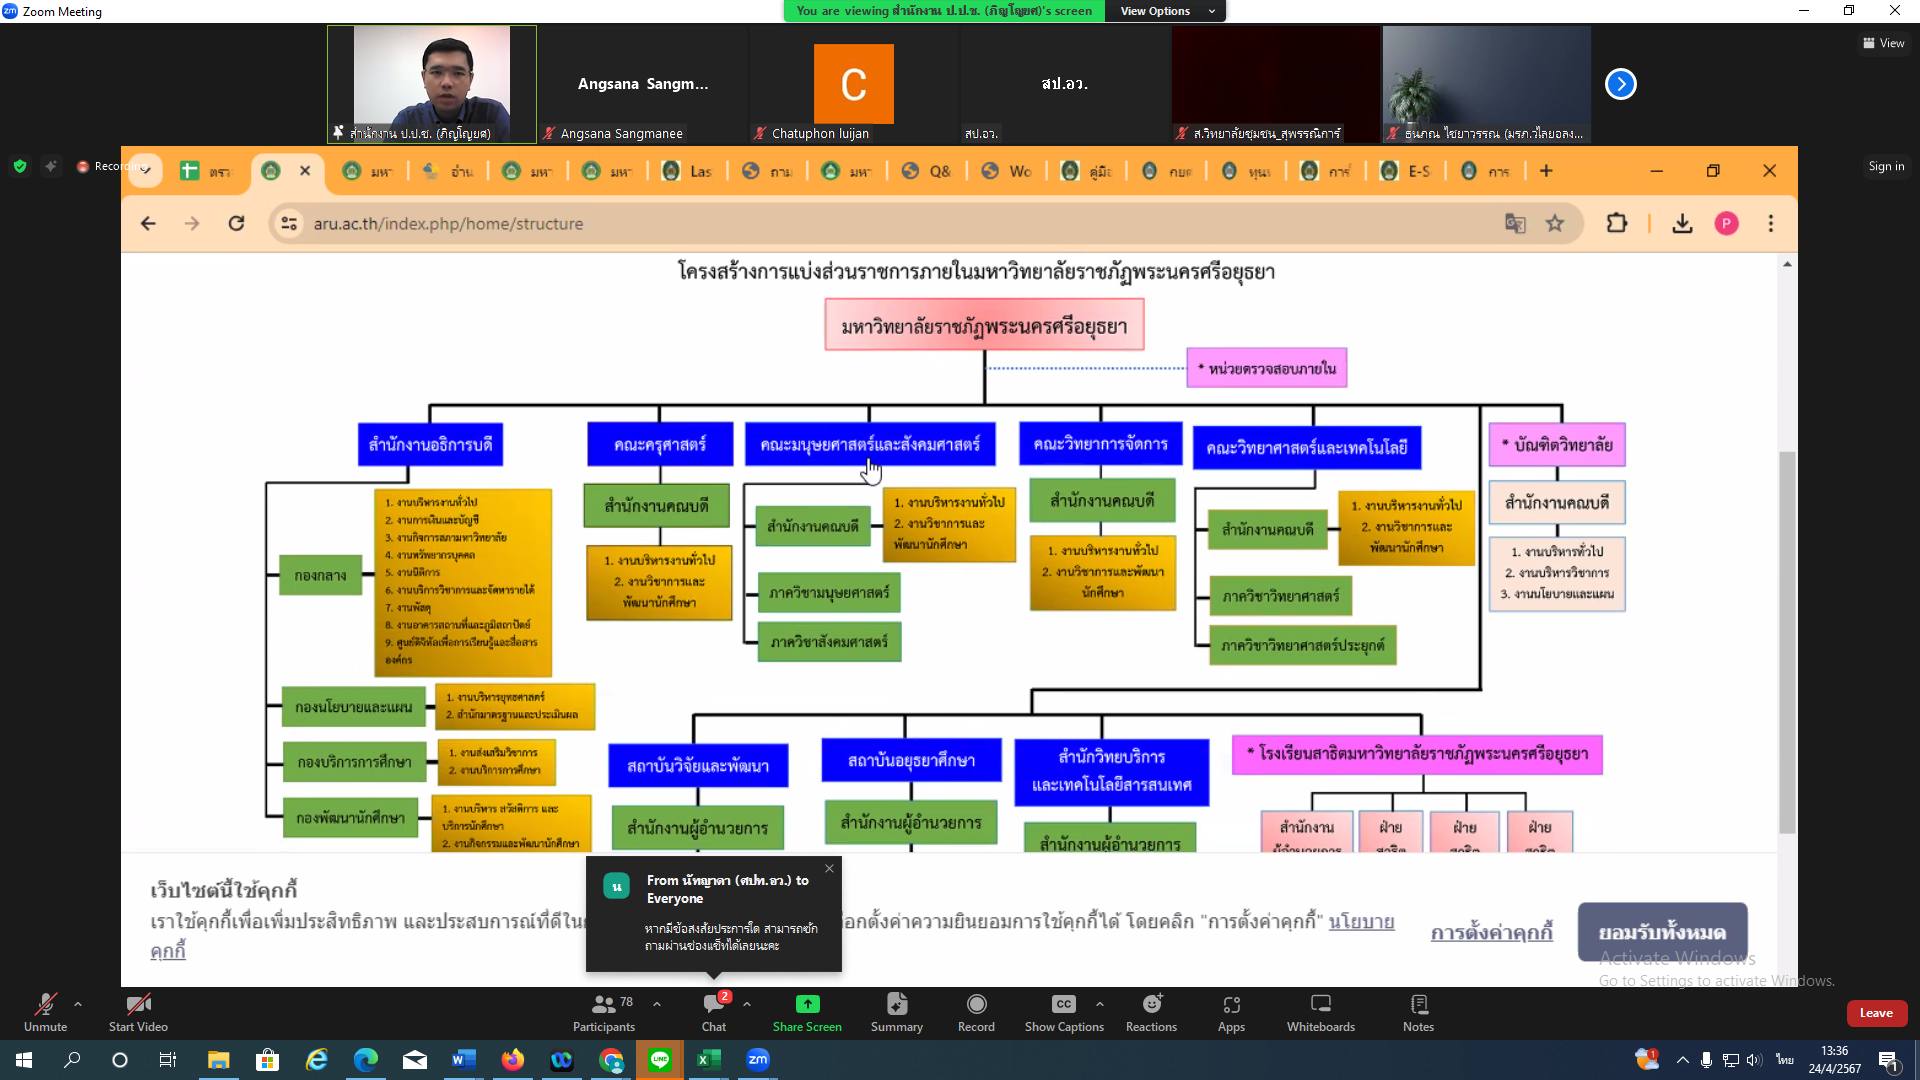1920x1080 pixels.
Task: Open the cookie settings link
Action: click(1491, 932)
